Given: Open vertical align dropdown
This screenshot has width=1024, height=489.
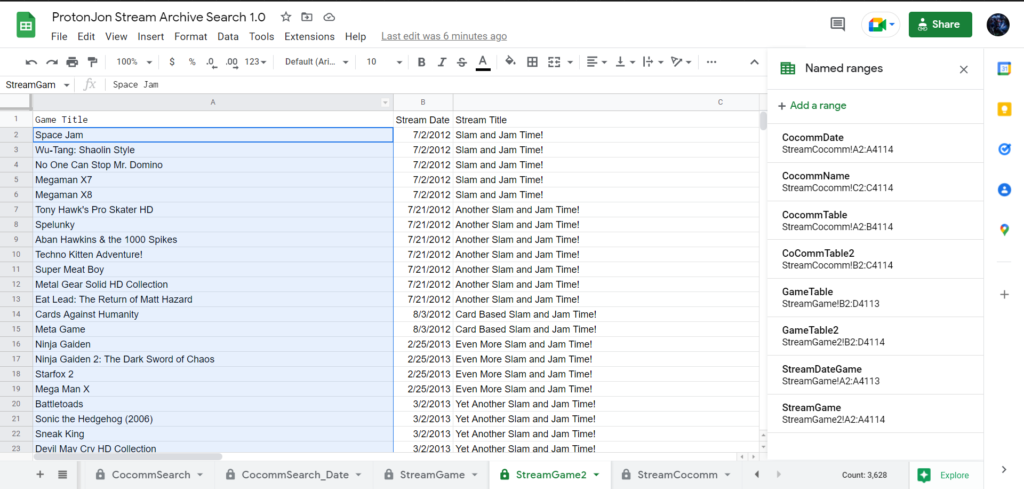Looking at the screenshot, I should [x=625, y=62].
